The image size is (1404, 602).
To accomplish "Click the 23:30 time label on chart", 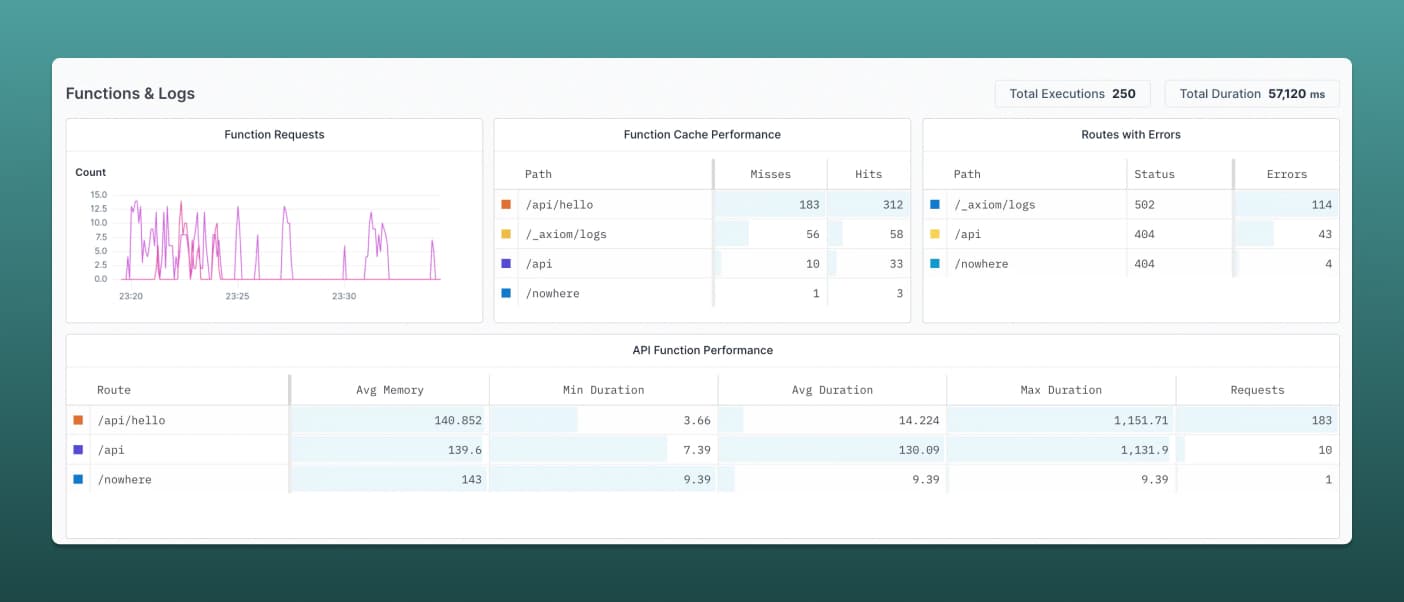I will click(344, 296).
